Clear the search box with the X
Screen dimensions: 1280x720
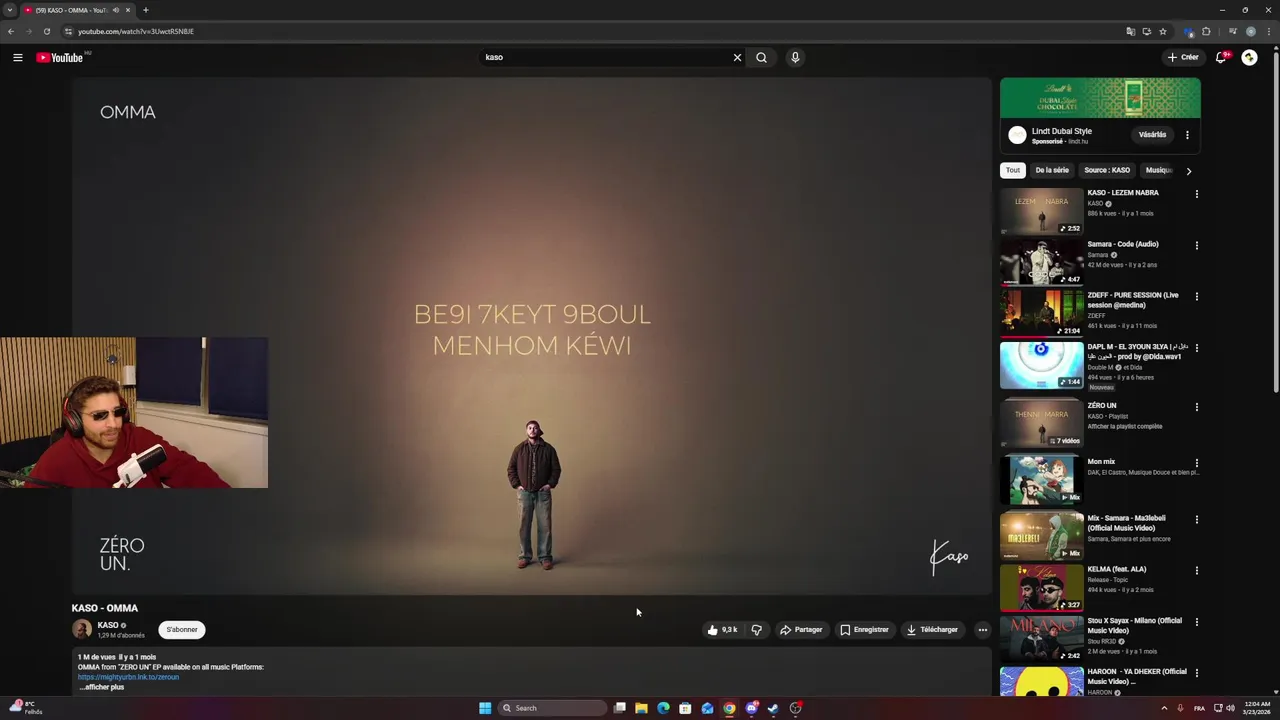737,57
